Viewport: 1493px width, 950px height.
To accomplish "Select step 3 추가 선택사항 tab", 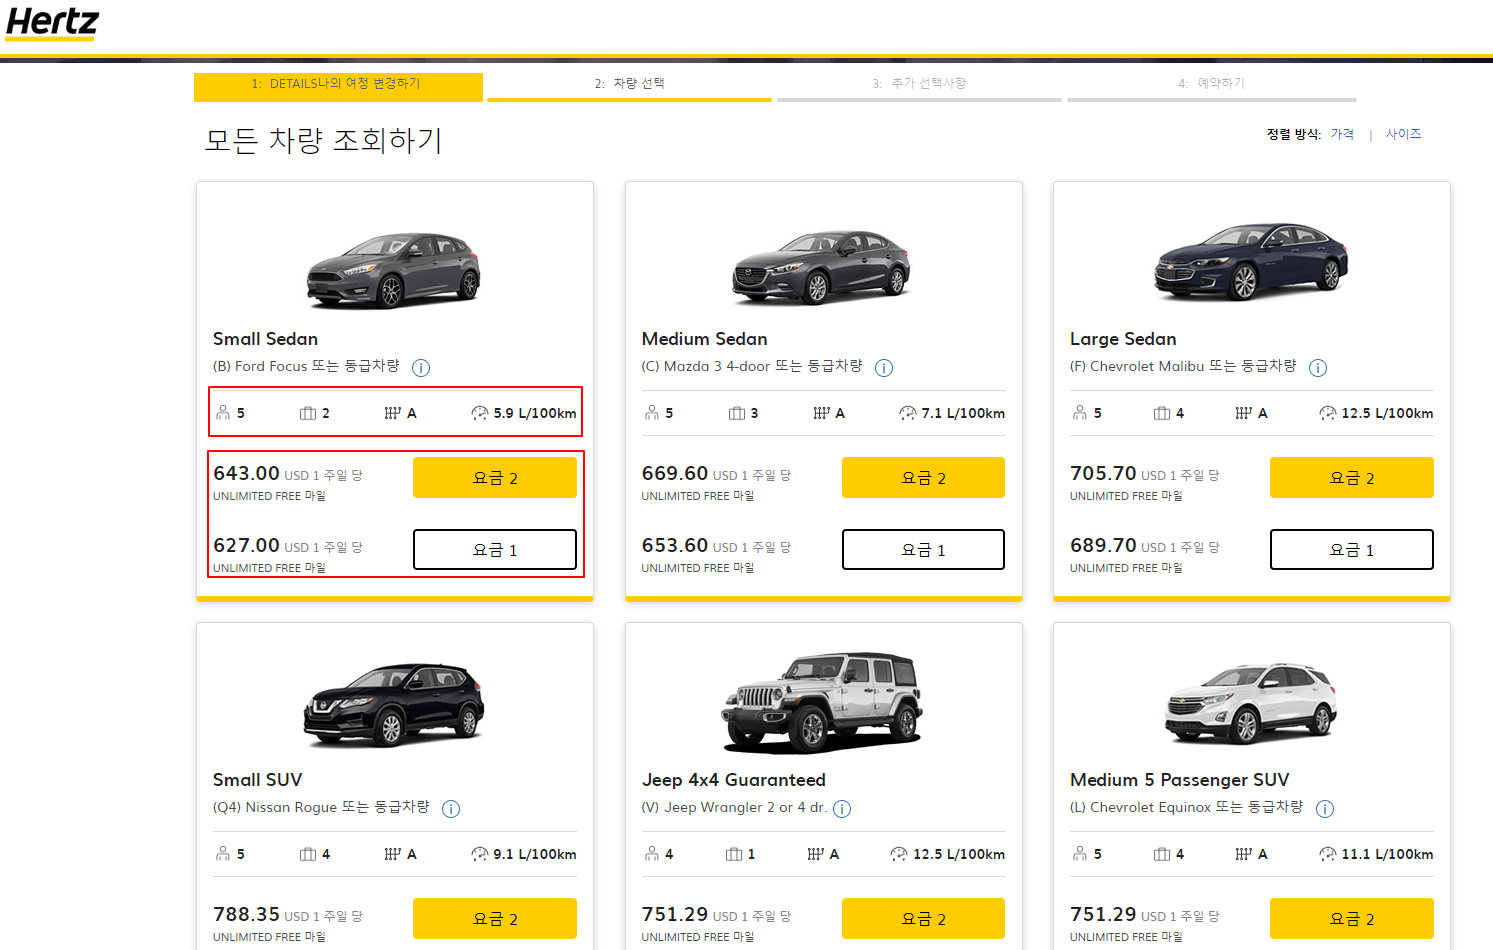I will pyautogui.click(x=919, y=86).
